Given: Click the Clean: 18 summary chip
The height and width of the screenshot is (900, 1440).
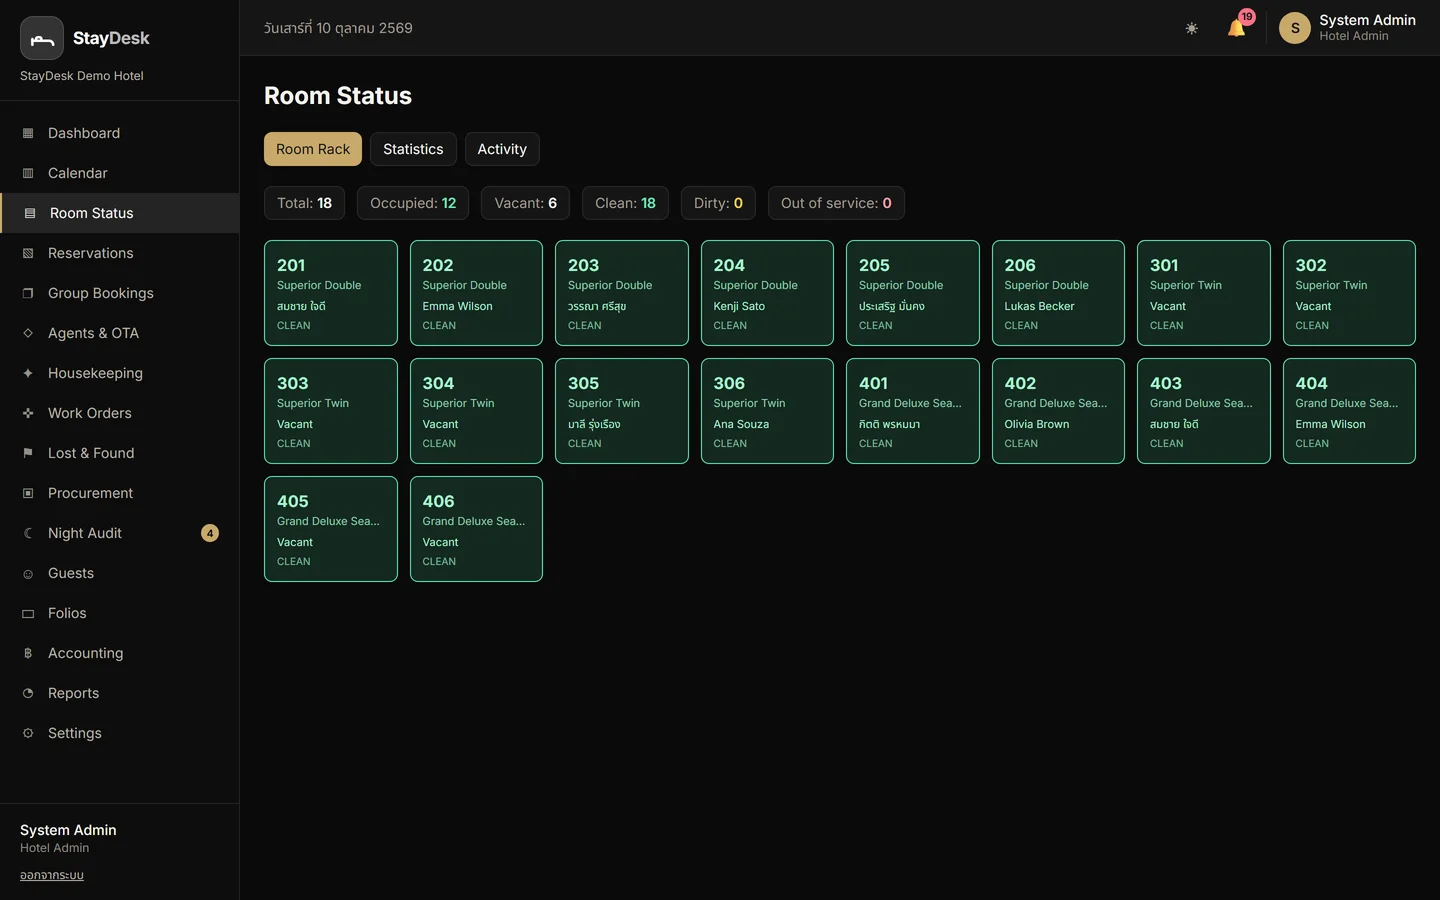Looking at the screenshot, I should [625, 203].
